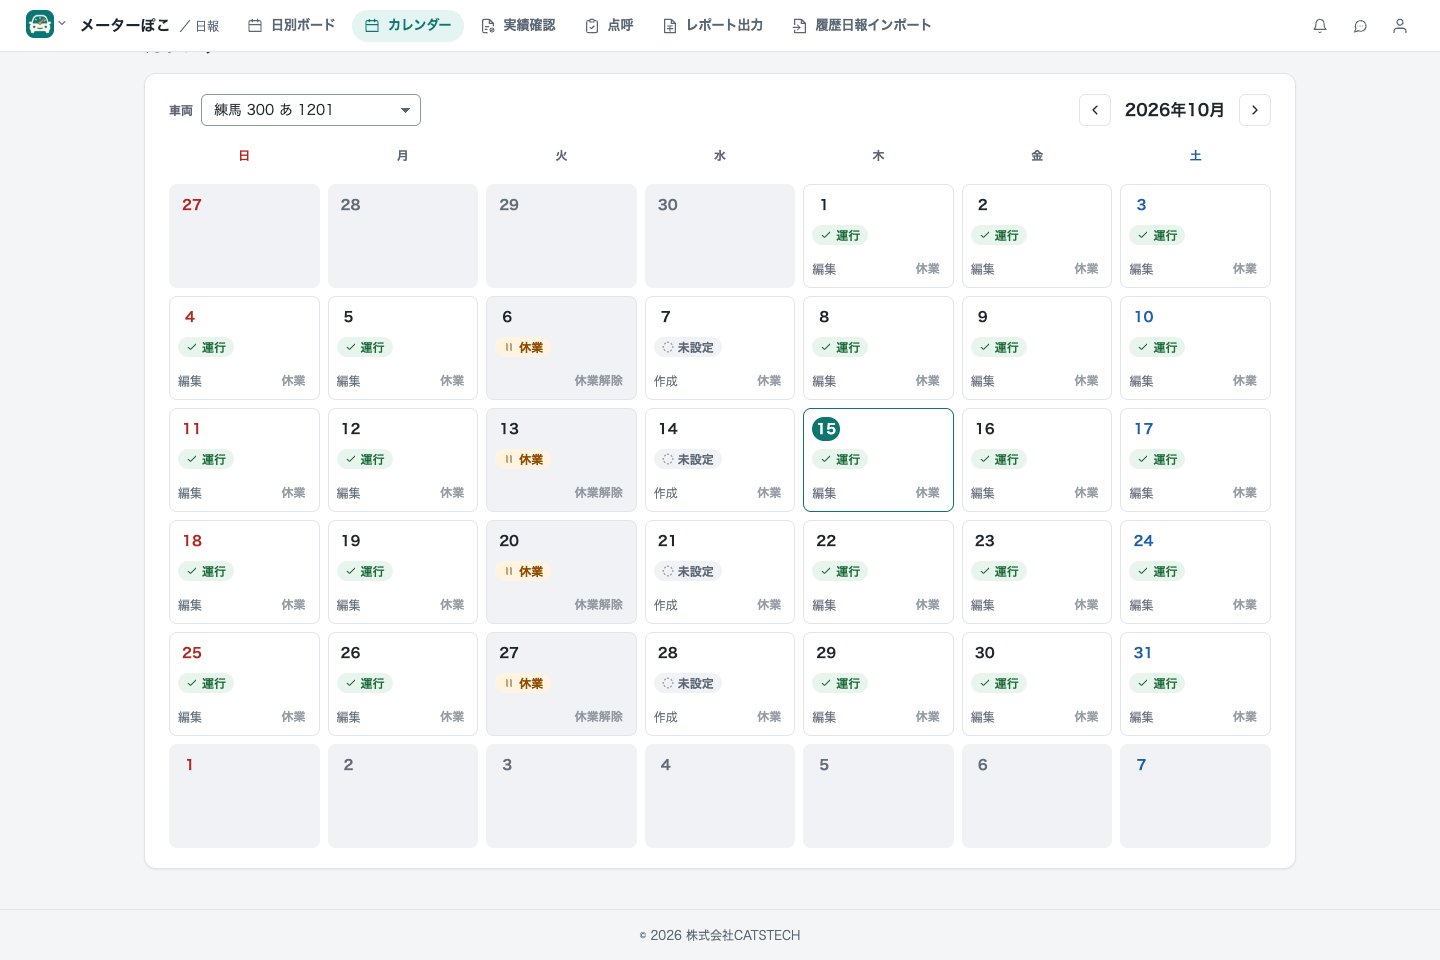Click 休業 on October 29
Screen dimensions: 1440x960
pos(927,717)
